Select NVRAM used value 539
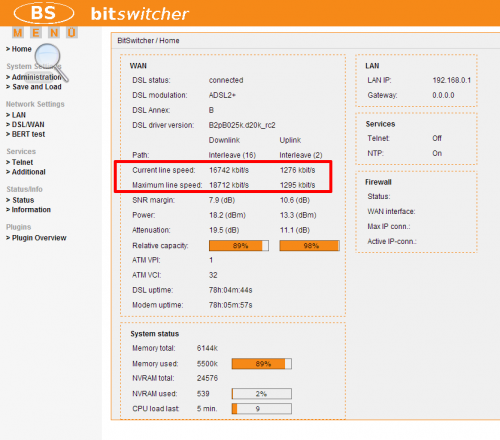 pyautogui.click(x=203, y=394)
